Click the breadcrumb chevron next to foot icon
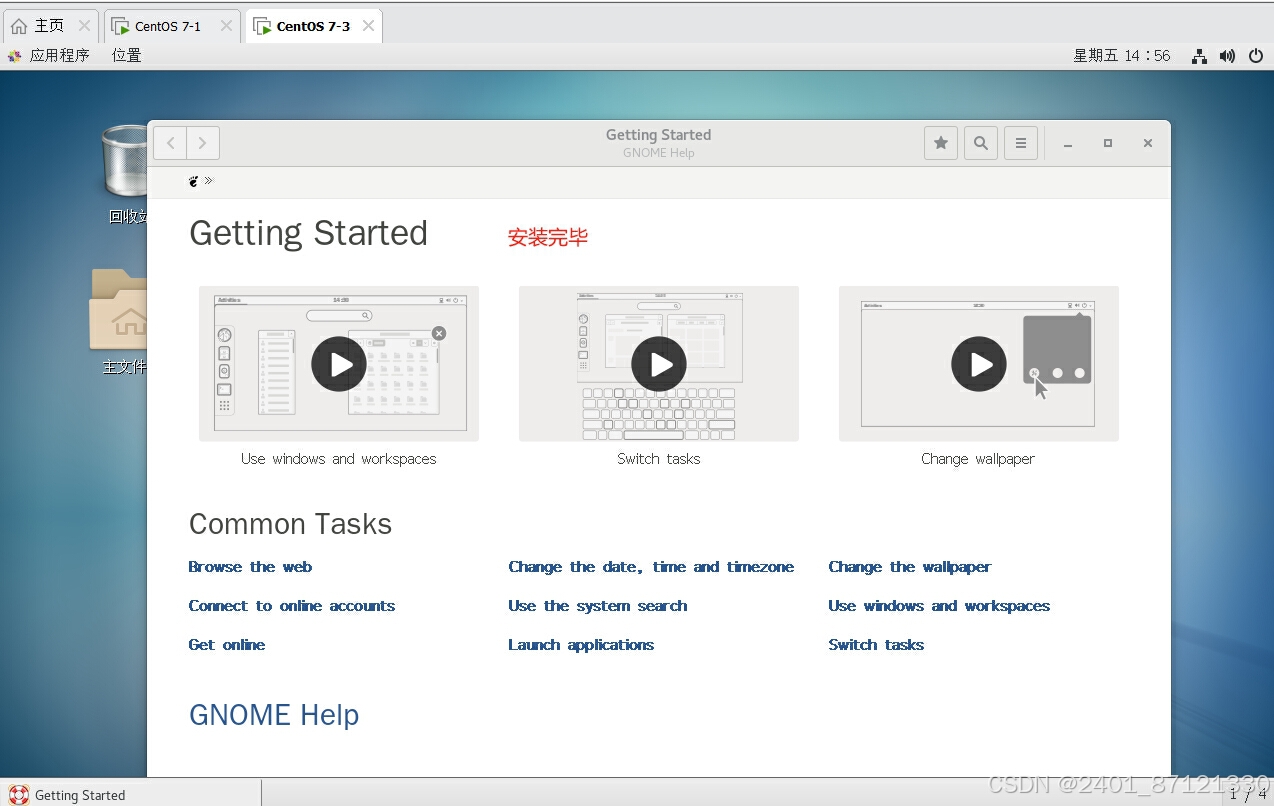The image size is (1274, 806). click(x=208, y=181)
